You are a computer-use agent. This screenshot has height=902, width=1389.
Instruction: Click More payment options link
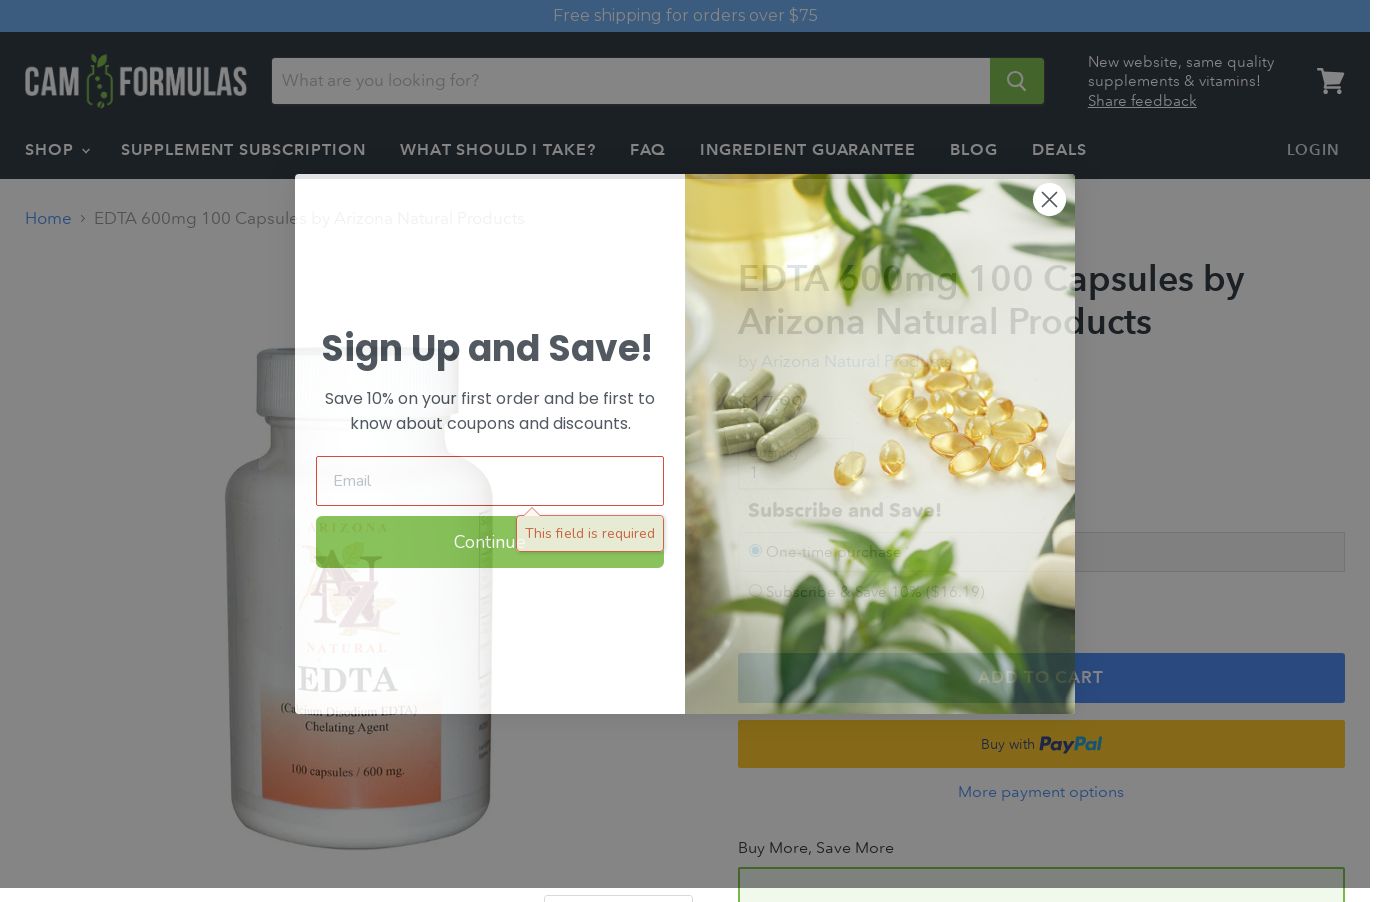click(x=1041, y=792)
